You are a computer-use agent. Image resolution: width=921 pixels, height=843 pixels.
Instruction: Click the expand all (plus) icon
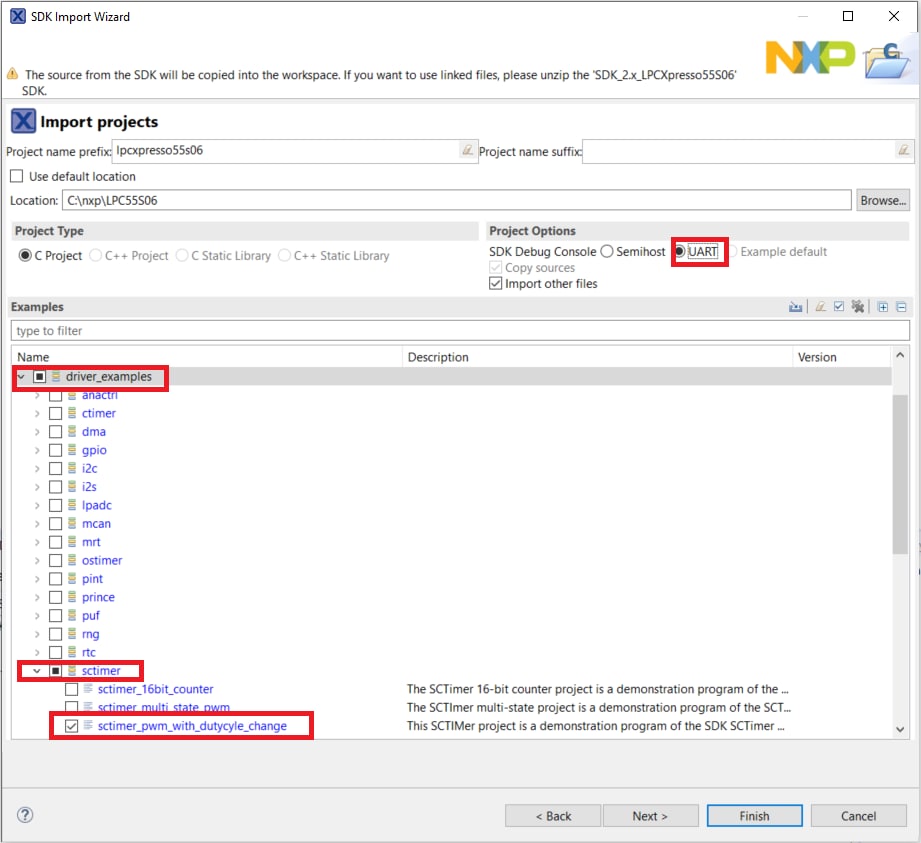[883, 307]
